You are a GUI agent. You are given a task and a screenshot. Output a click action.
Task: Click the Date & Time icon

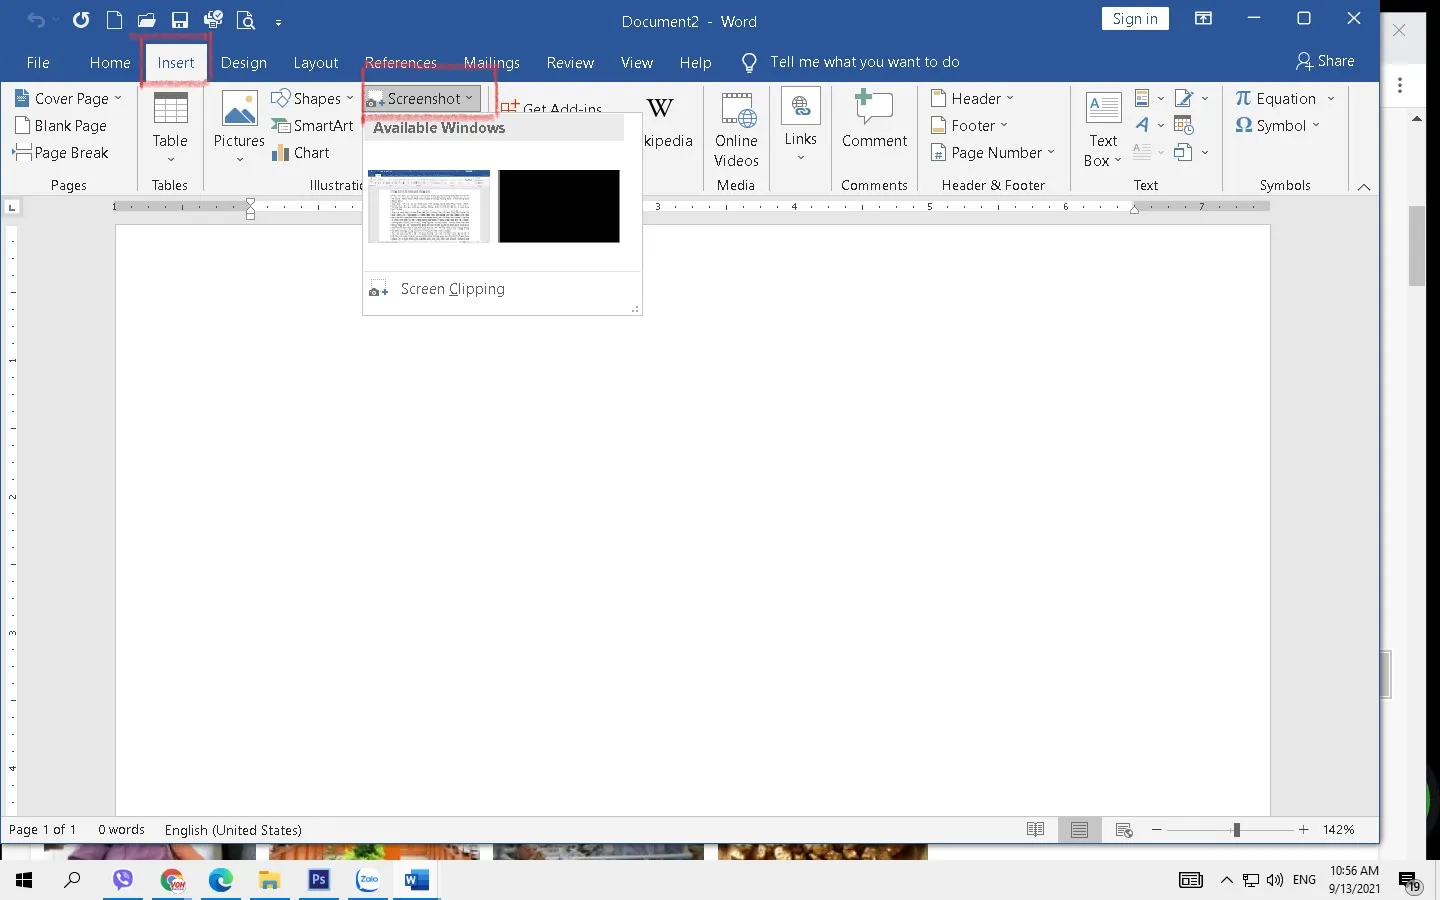click(x=1185, y=125)
